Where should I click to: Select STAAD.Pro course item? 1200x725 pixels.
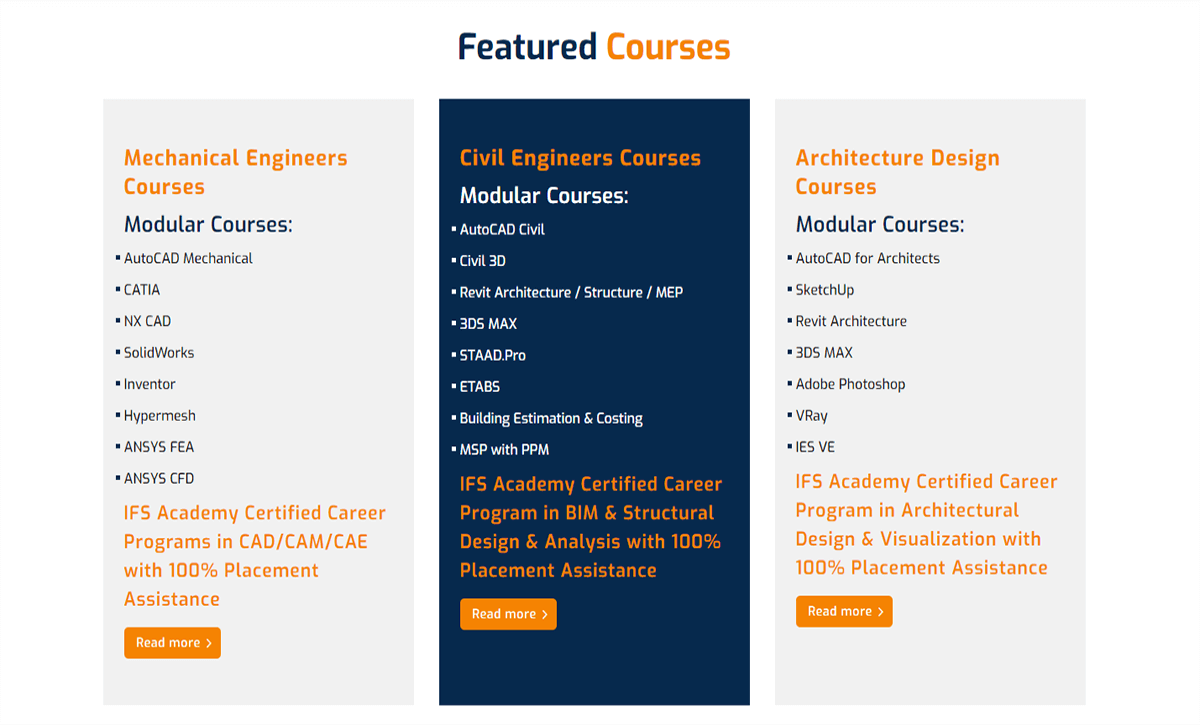(x=493, y=355)
